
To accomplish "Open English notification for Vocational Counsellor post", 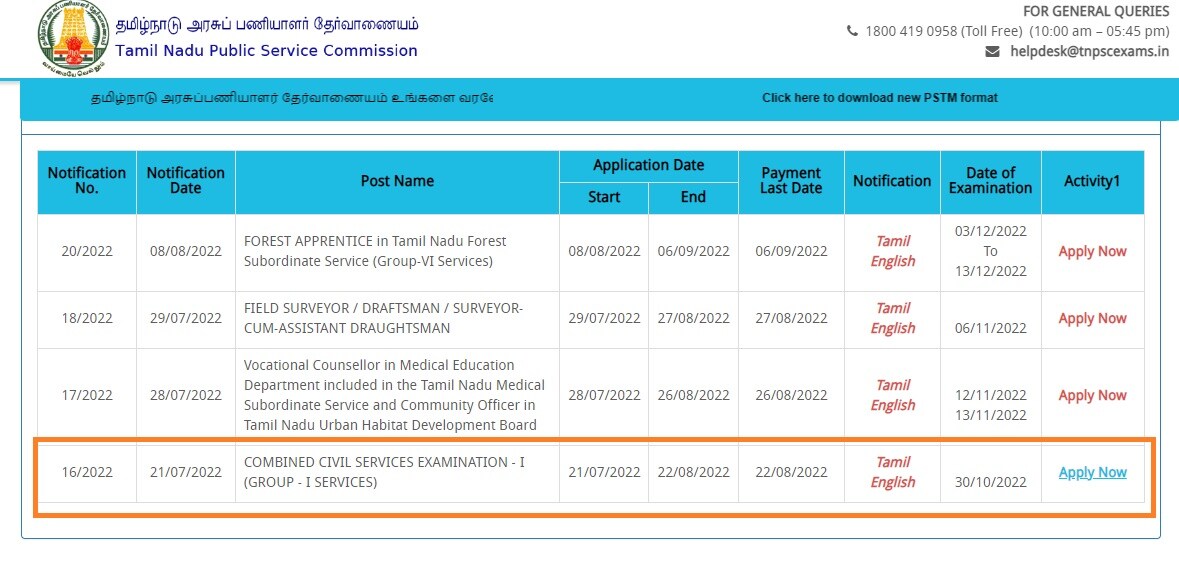I will (x=893, y=405).
